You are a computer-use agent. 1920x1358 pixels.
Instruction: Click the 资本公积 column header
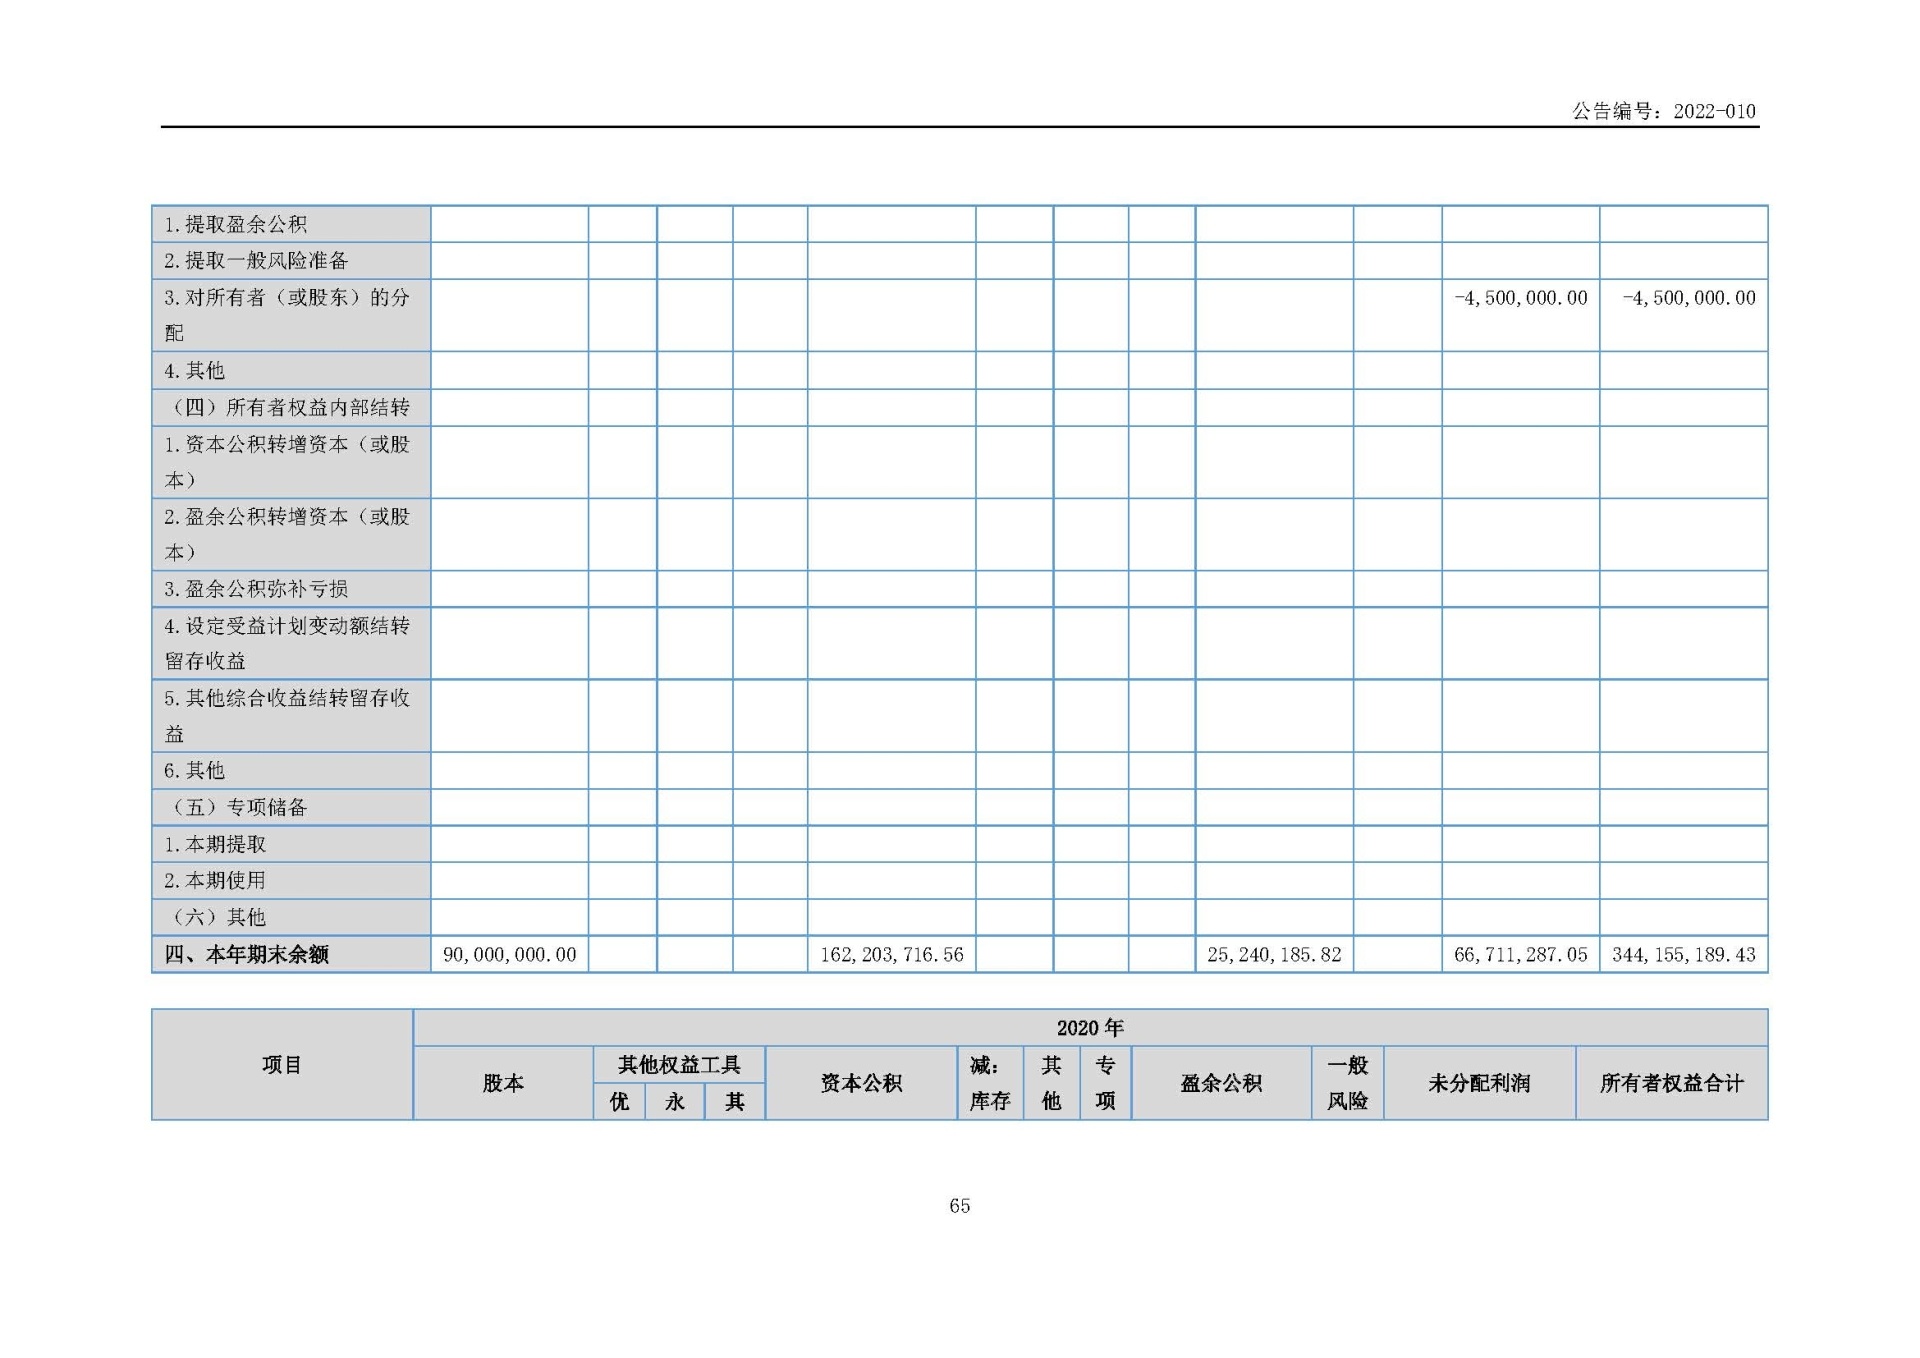click(x=861, y=1083)
